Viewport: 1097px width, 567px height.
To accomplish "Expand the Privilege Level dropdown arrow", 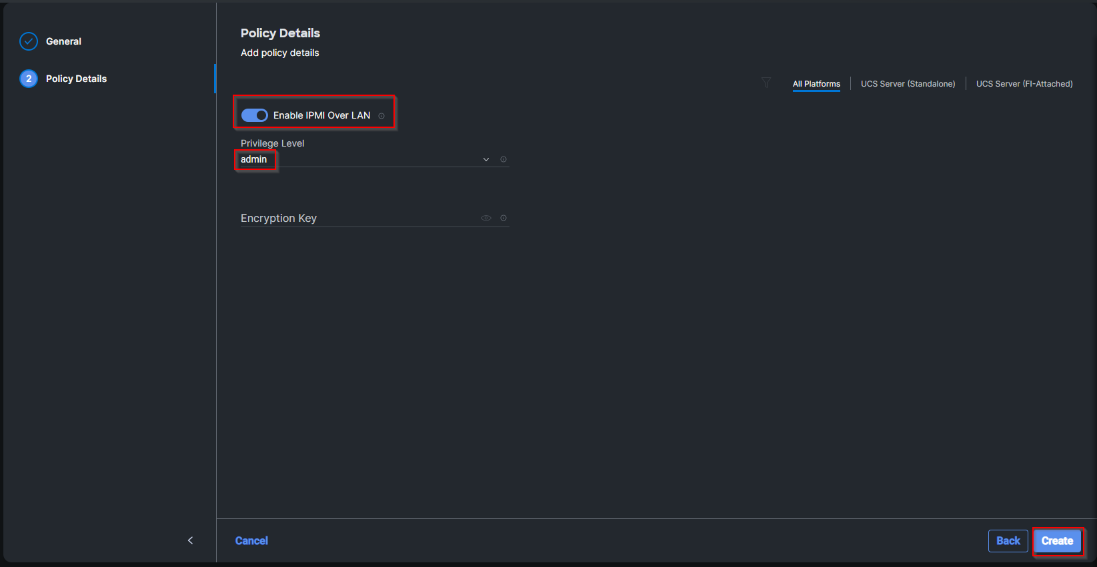I will 486,159.
